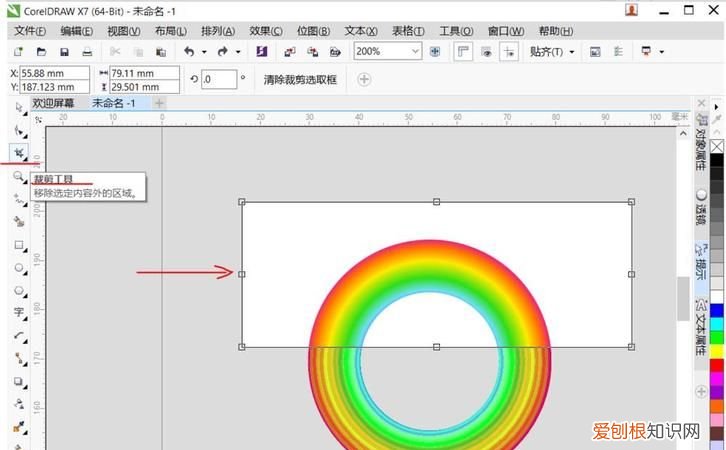Toggle the show rulers button
The width and height of the screenshot is (726, 450).
coord(464,51)
